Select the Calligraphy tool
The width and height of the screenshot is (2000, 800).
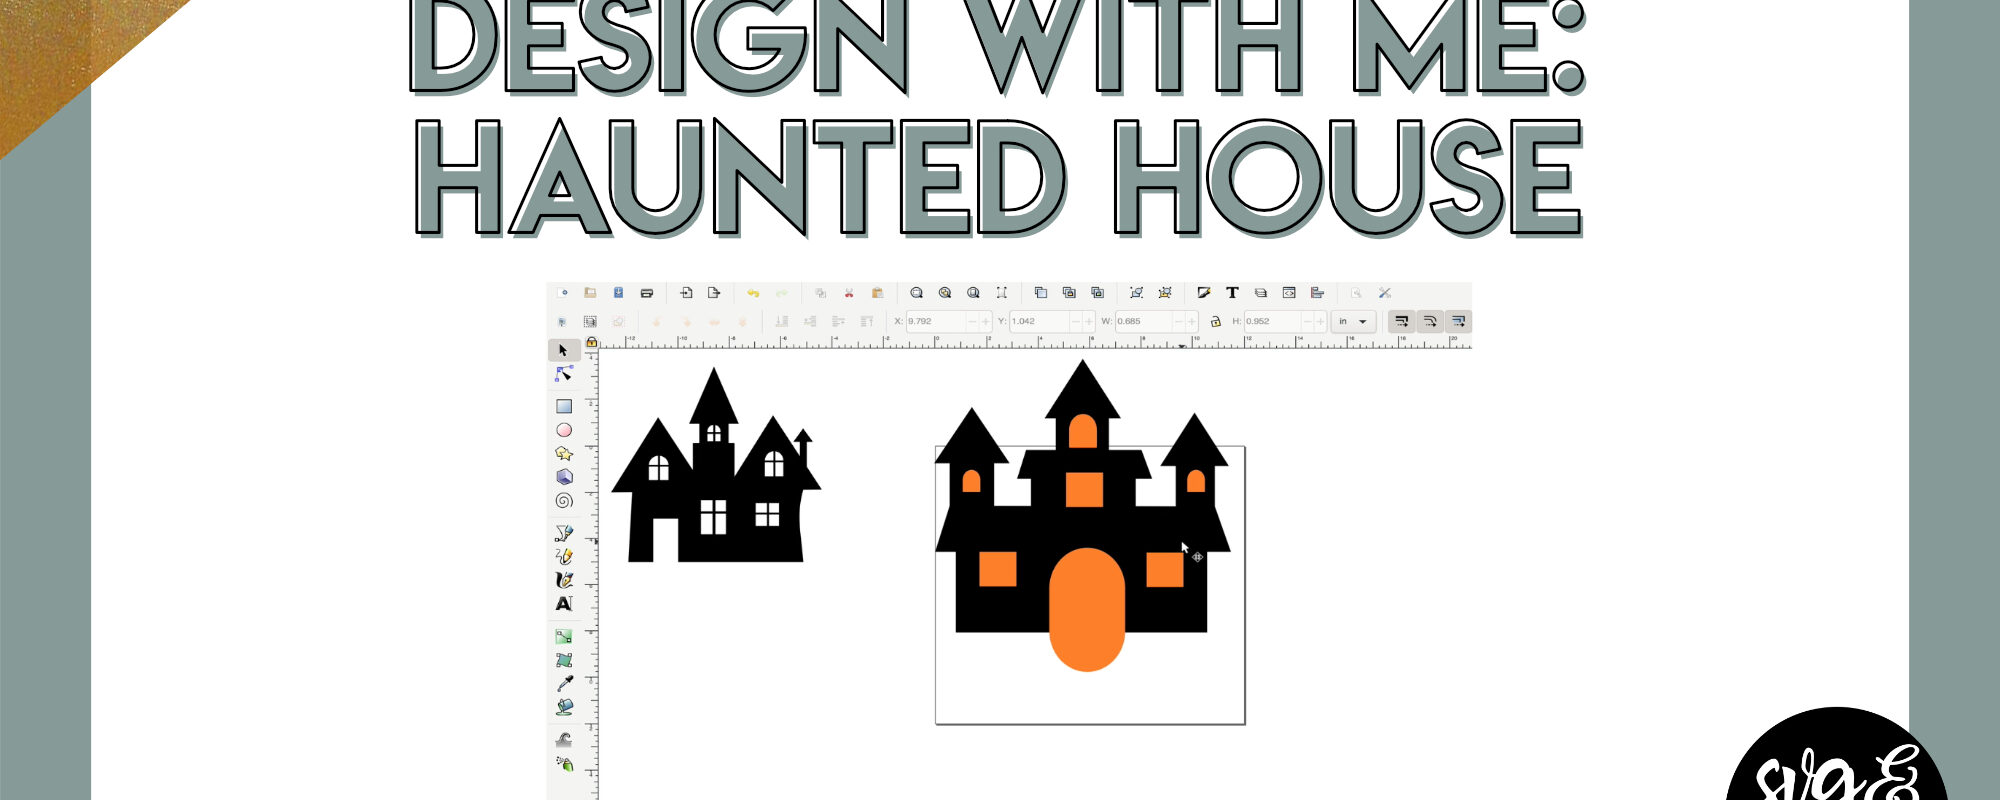pos(564,580)
